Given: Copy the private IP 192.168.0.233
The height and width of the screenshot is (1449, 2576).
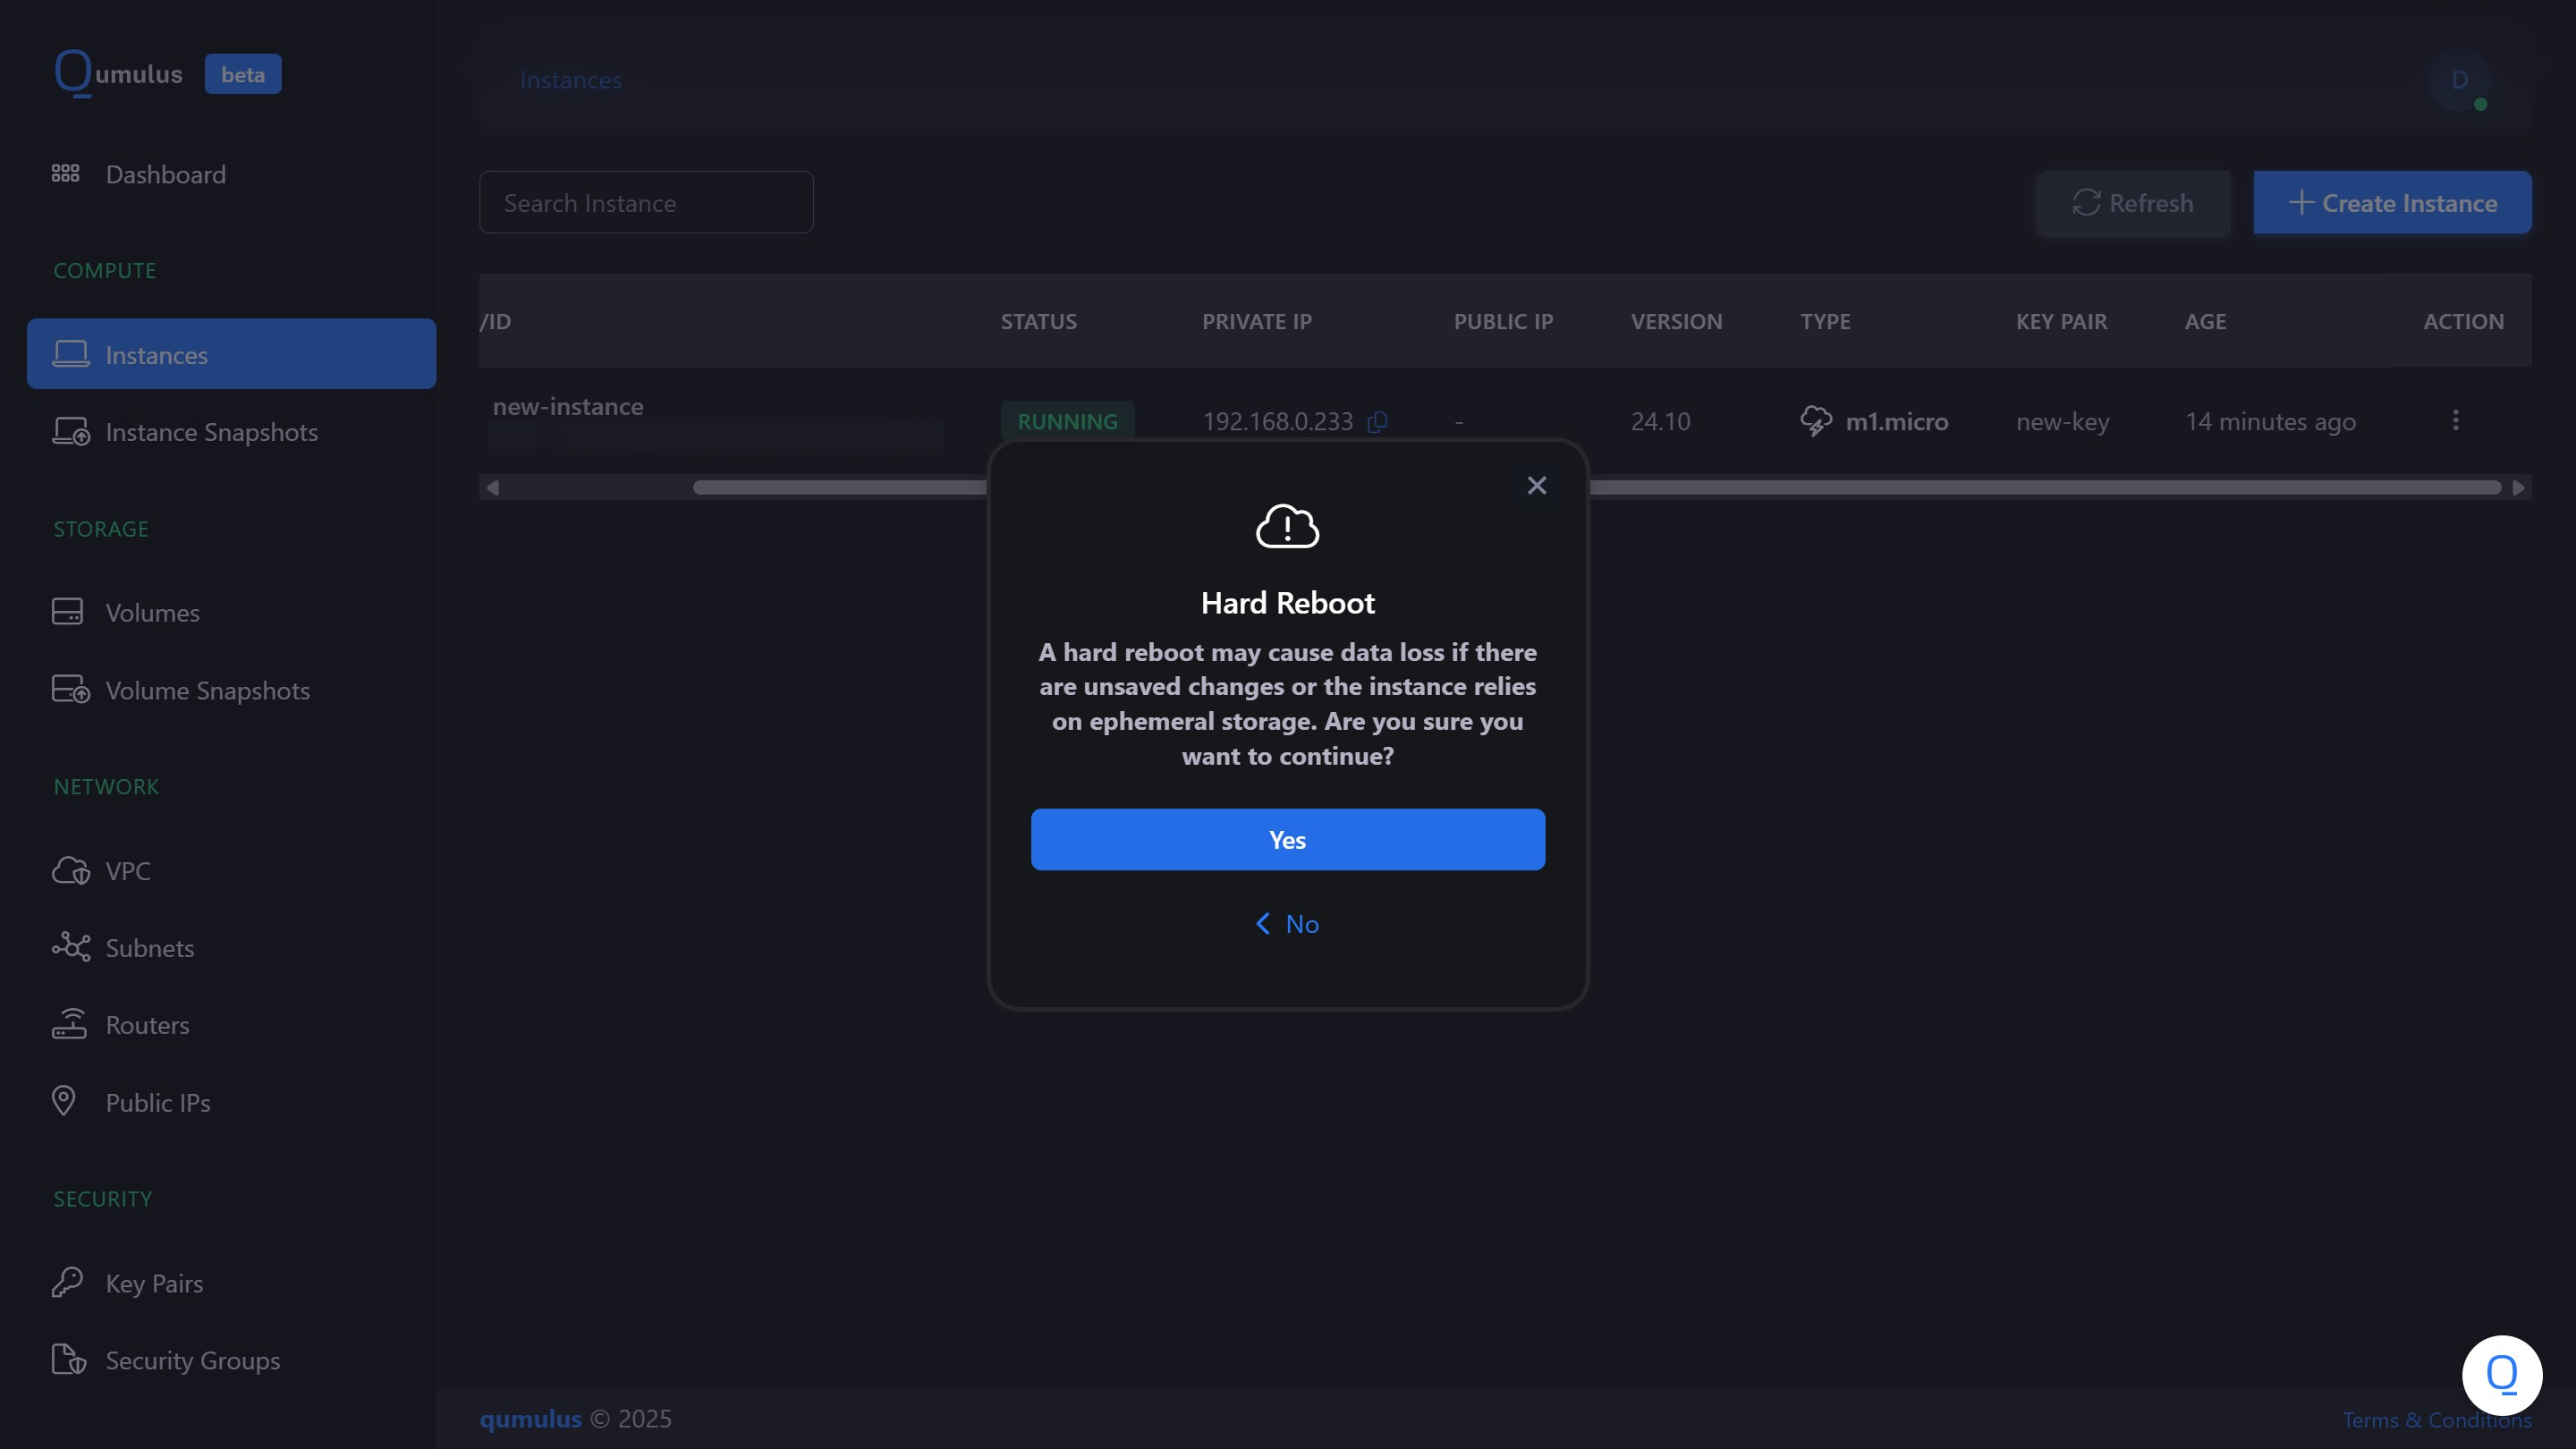Looking at the screenshot, I should (x=1377, y=421).
